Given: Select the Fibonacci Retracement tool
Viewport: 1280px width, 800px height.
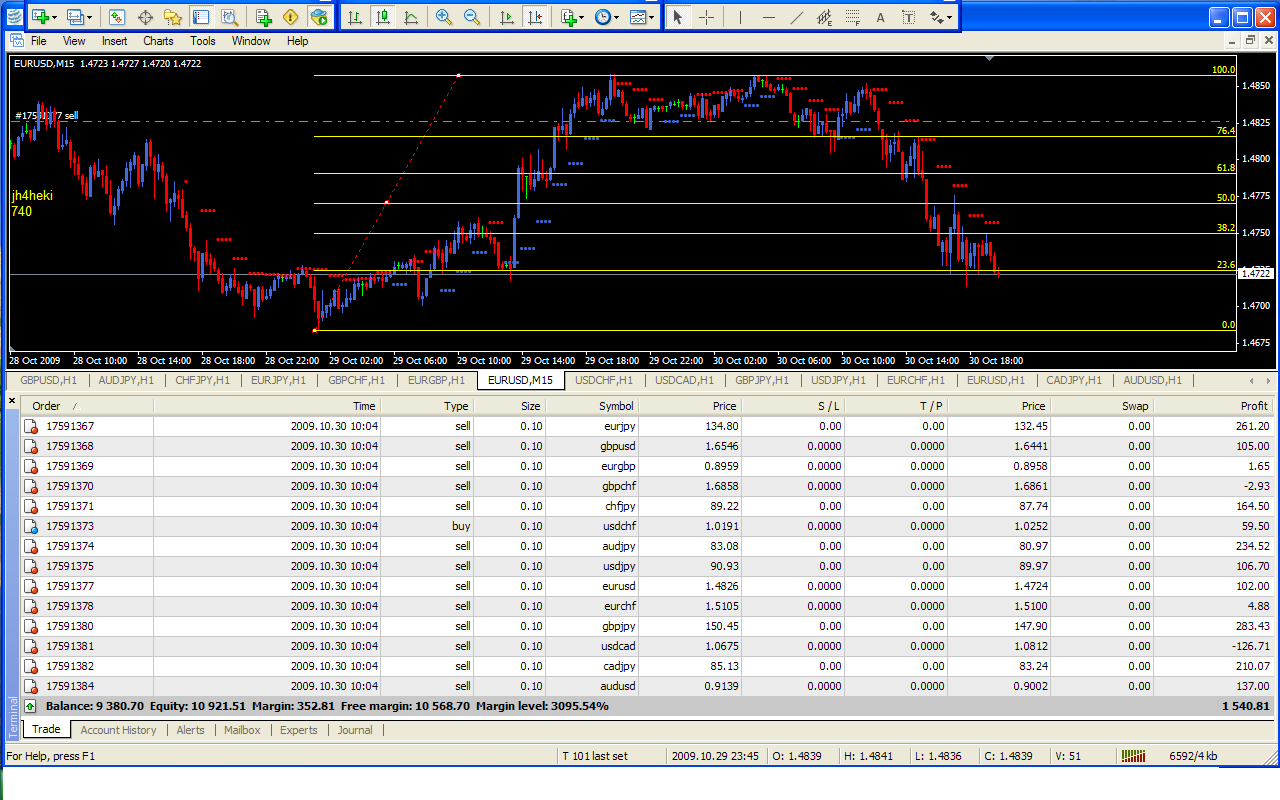Looking at the screenshot, I should (x=852, y=16).
